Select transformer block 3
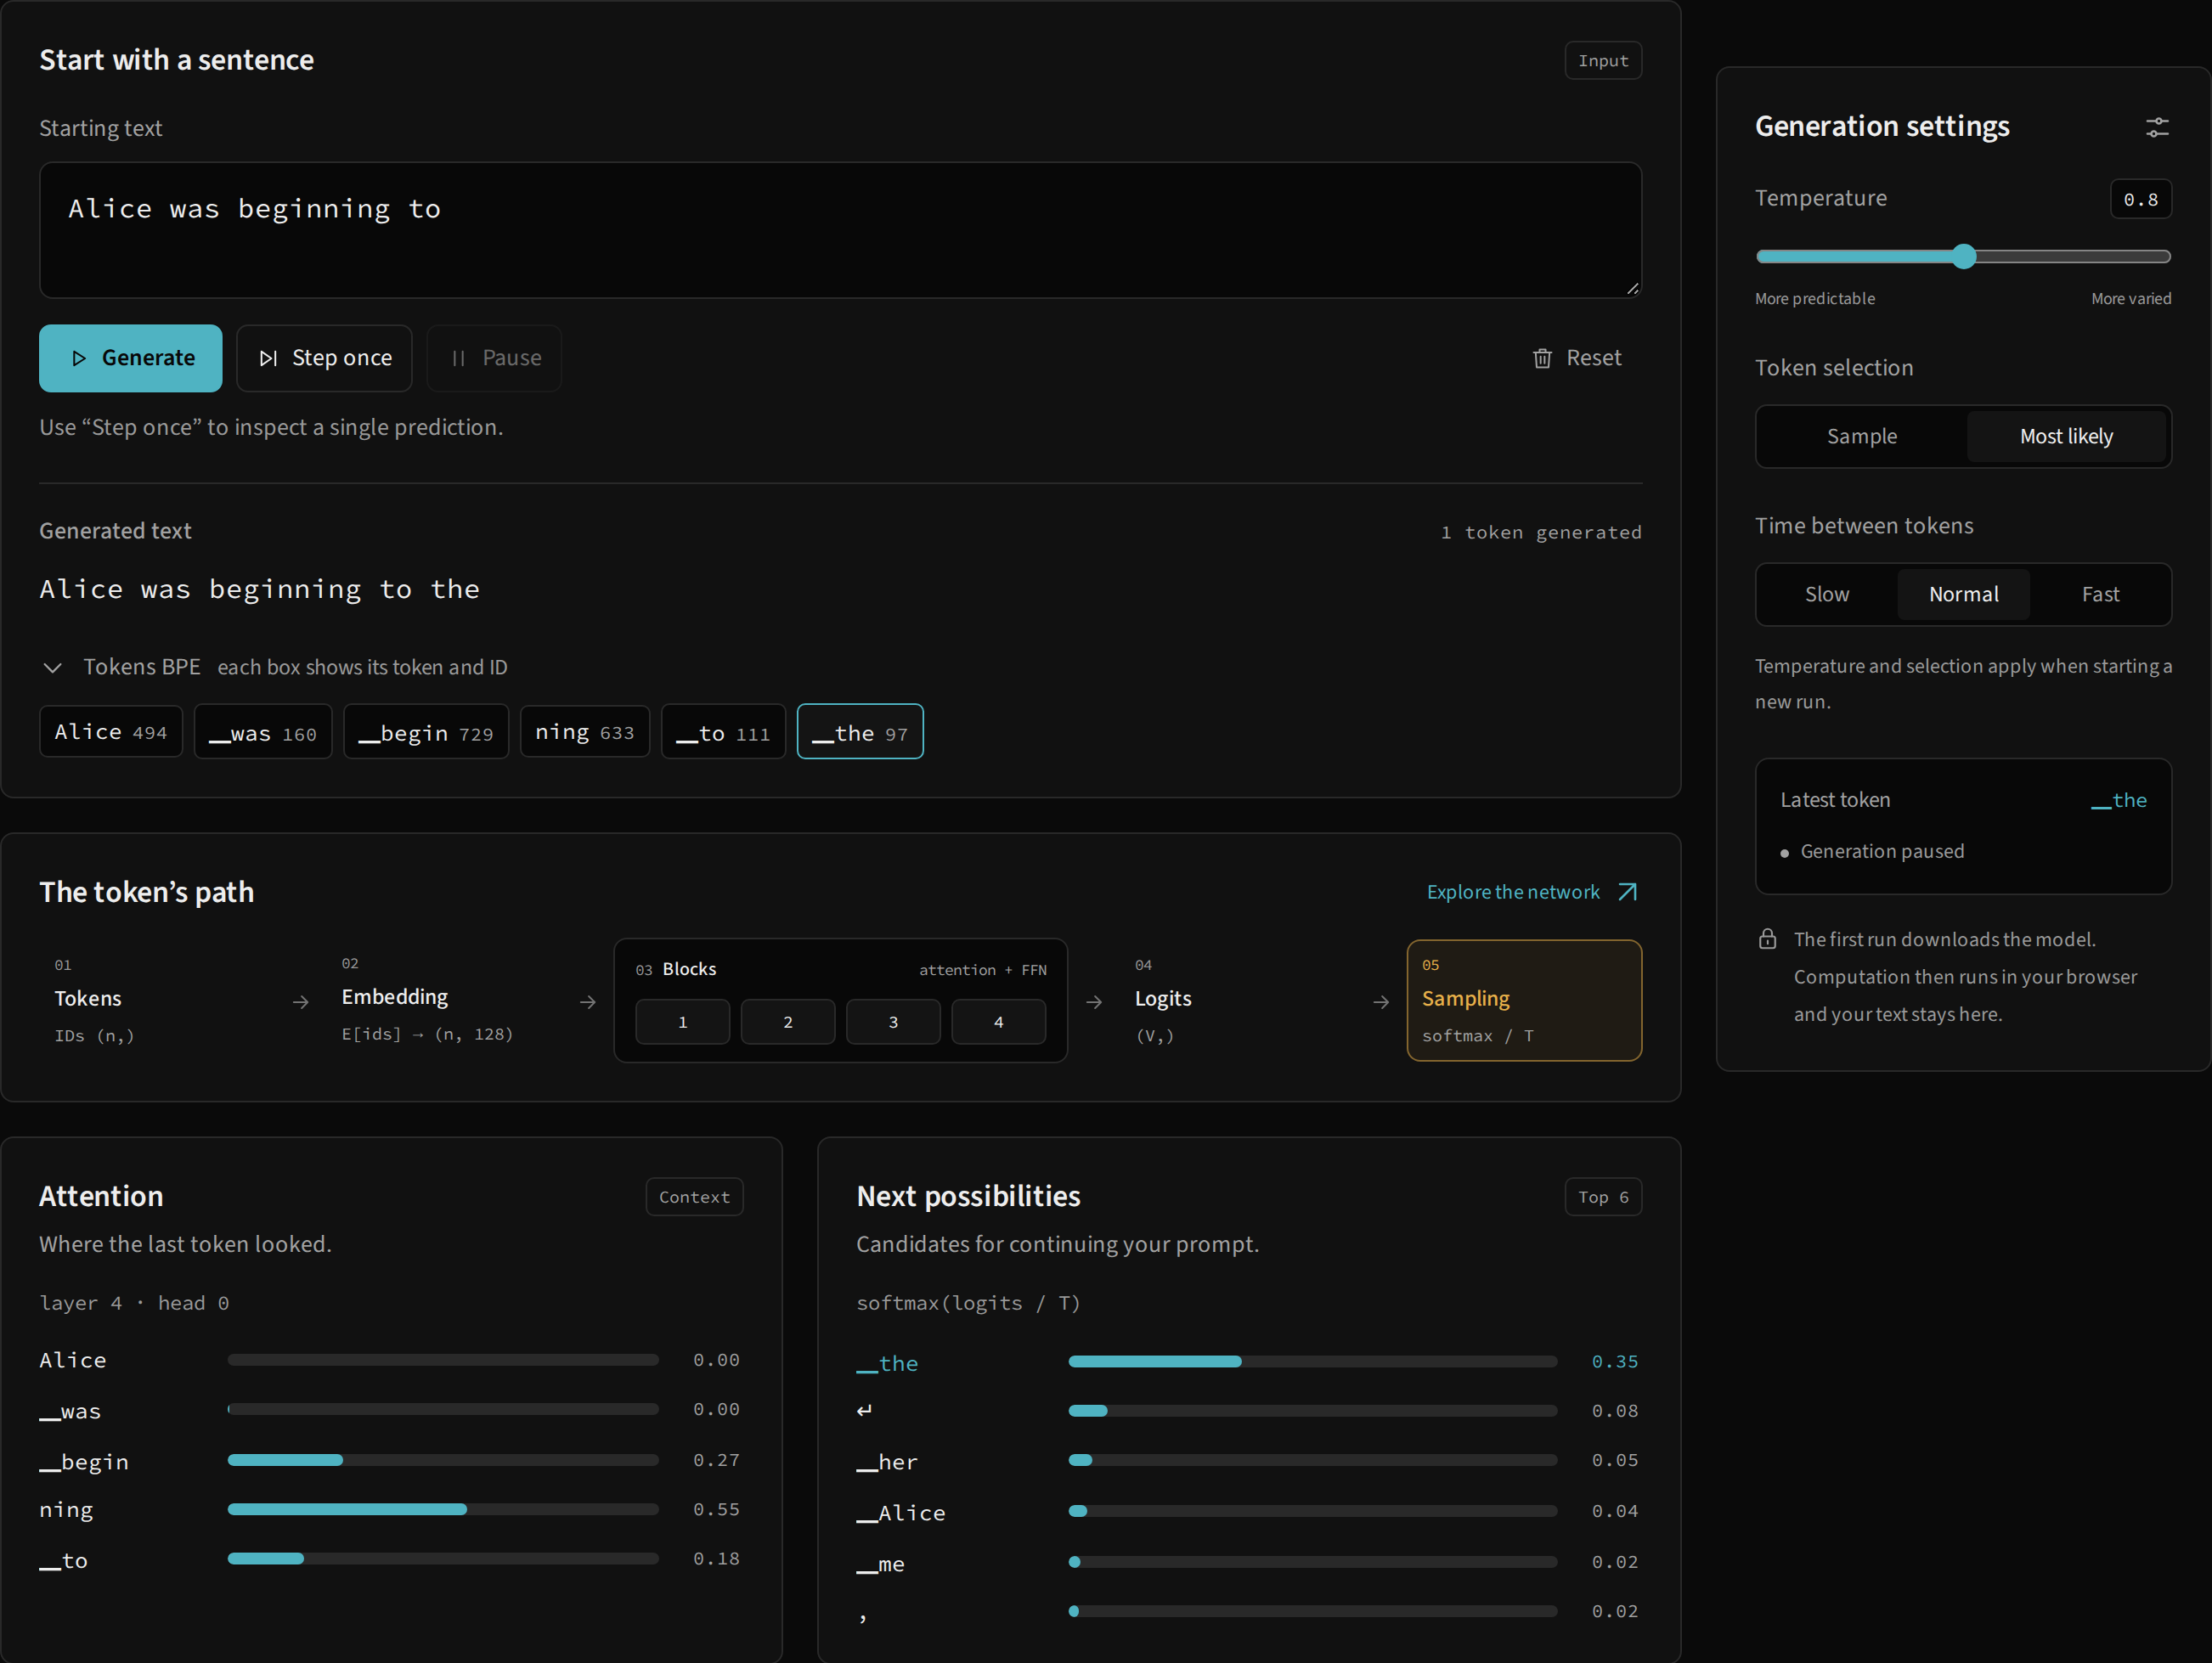The height and width of the screenshot is (1663, 2212). pyautogui.click(x=893, y=1022)
